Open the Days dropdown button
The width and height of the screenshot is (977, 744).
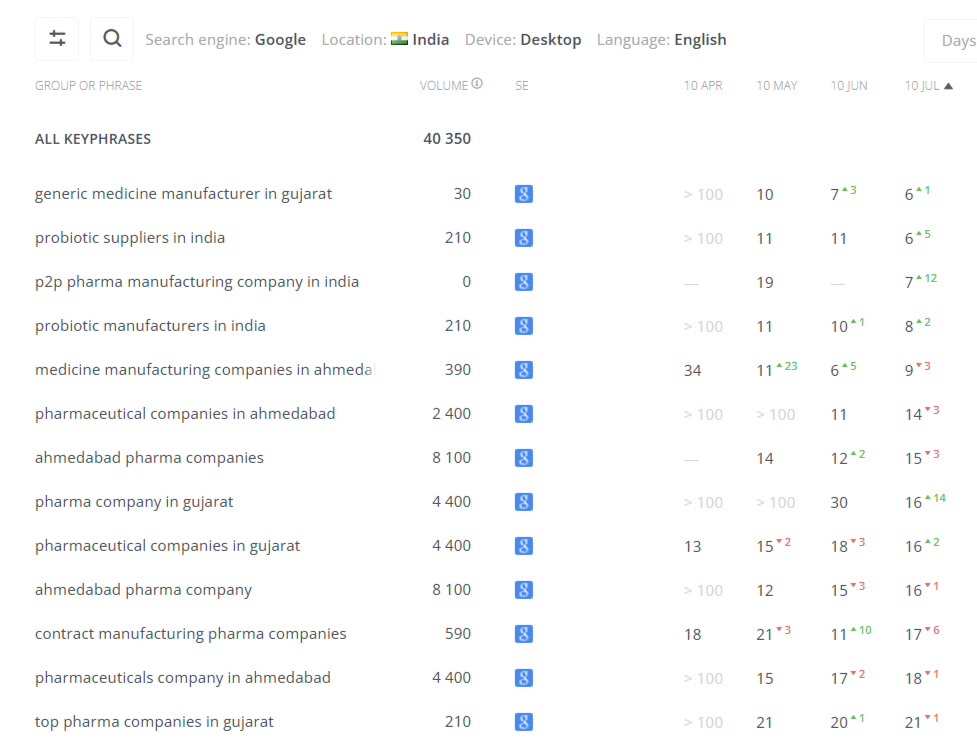[951, 41]
